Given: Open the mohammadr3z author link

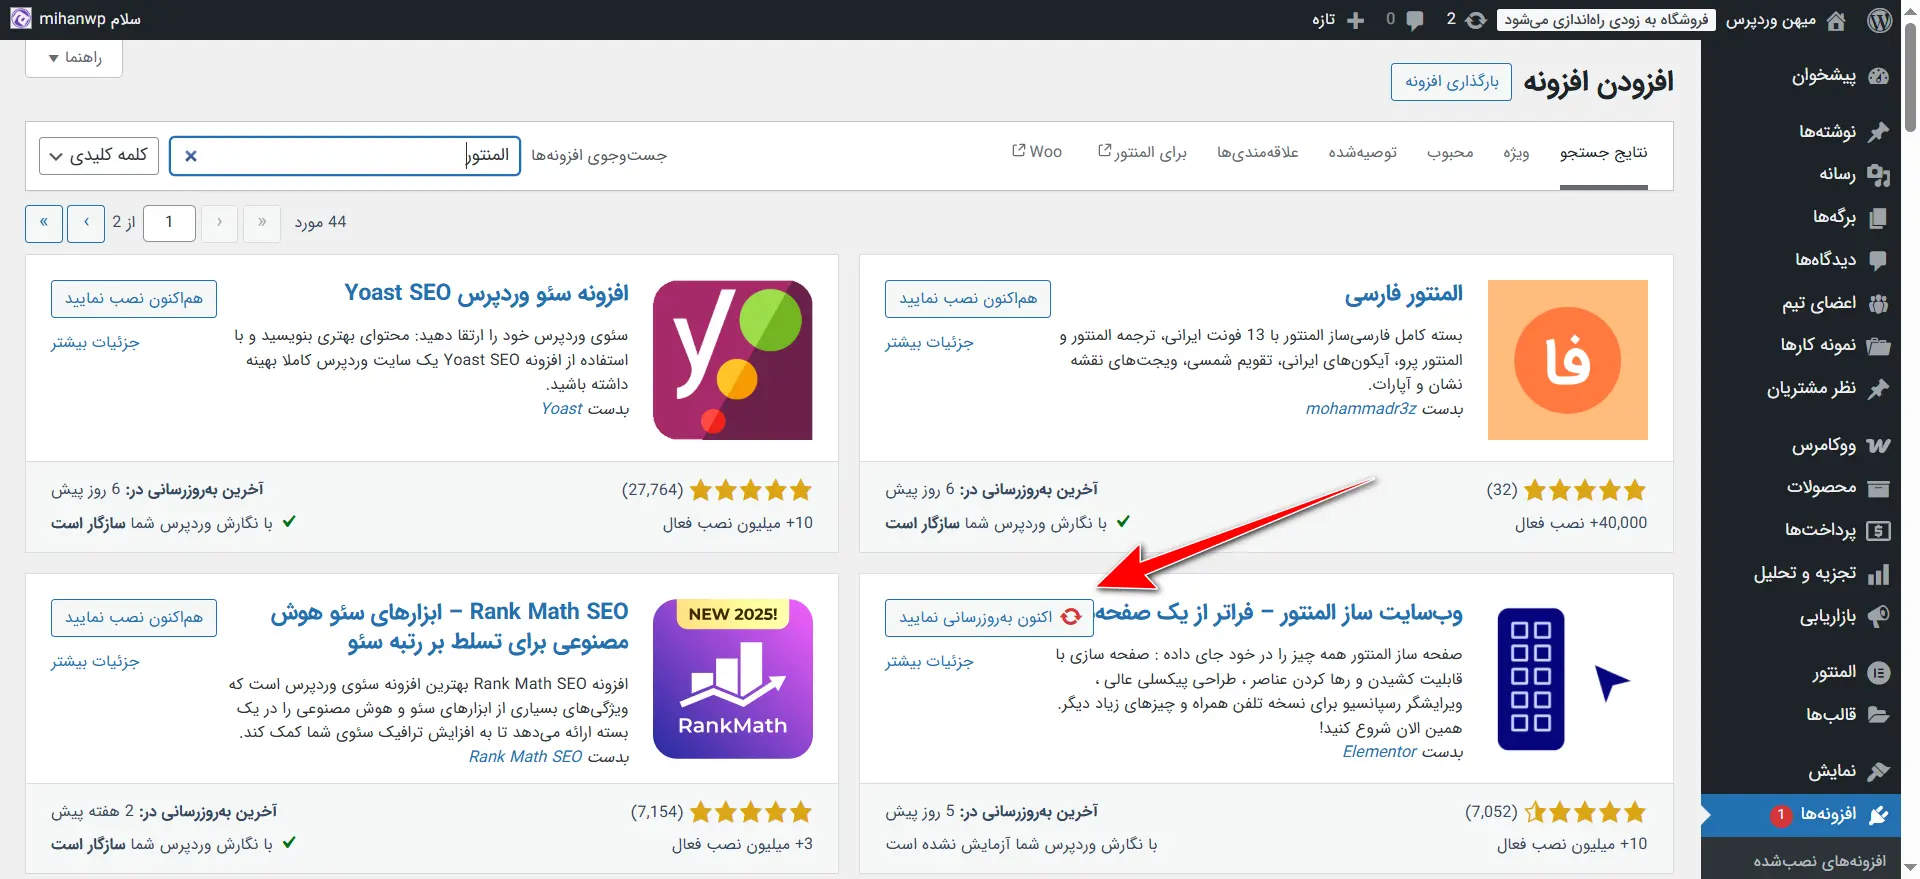Looking at the screenshot, I should (x=1361, y=409).
